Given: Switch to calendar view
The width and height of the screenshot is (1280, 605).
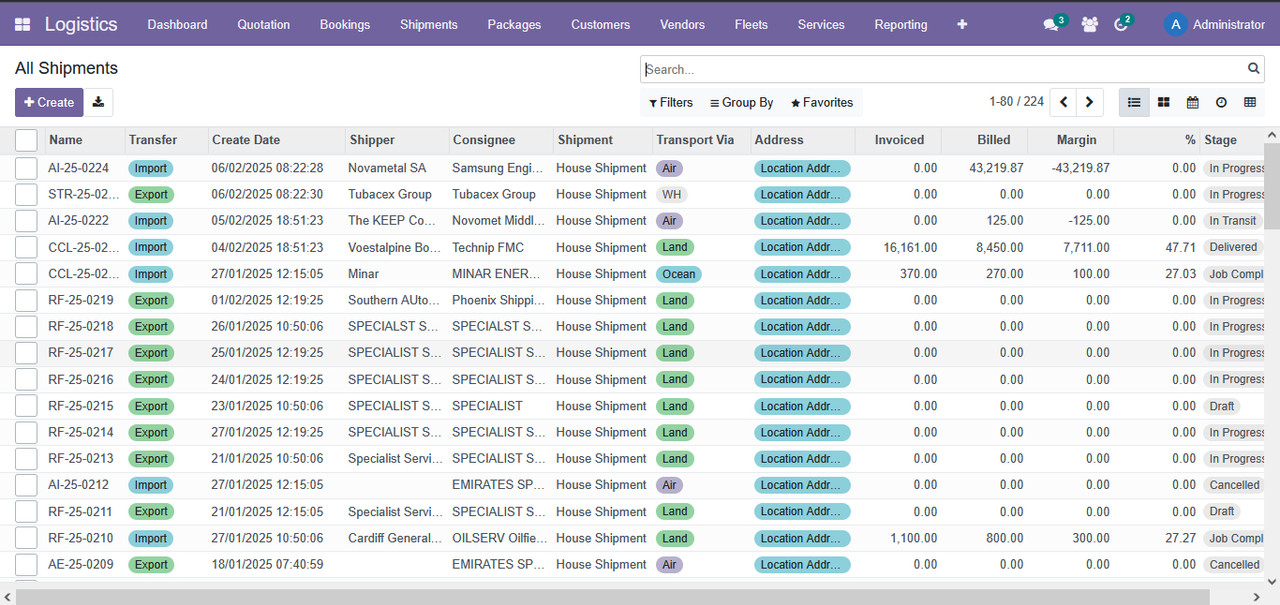Looking at the screenshot, I should pos(1192,102).
